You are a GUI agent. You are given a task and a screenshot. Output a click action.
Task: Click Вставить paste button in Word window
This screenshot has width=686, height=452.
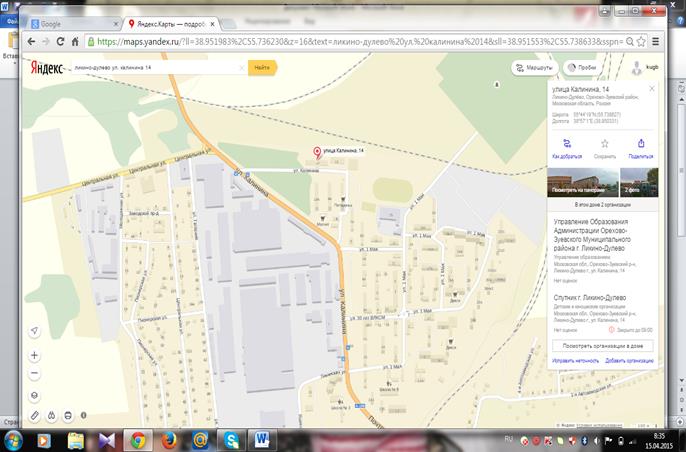pos(10,46)
